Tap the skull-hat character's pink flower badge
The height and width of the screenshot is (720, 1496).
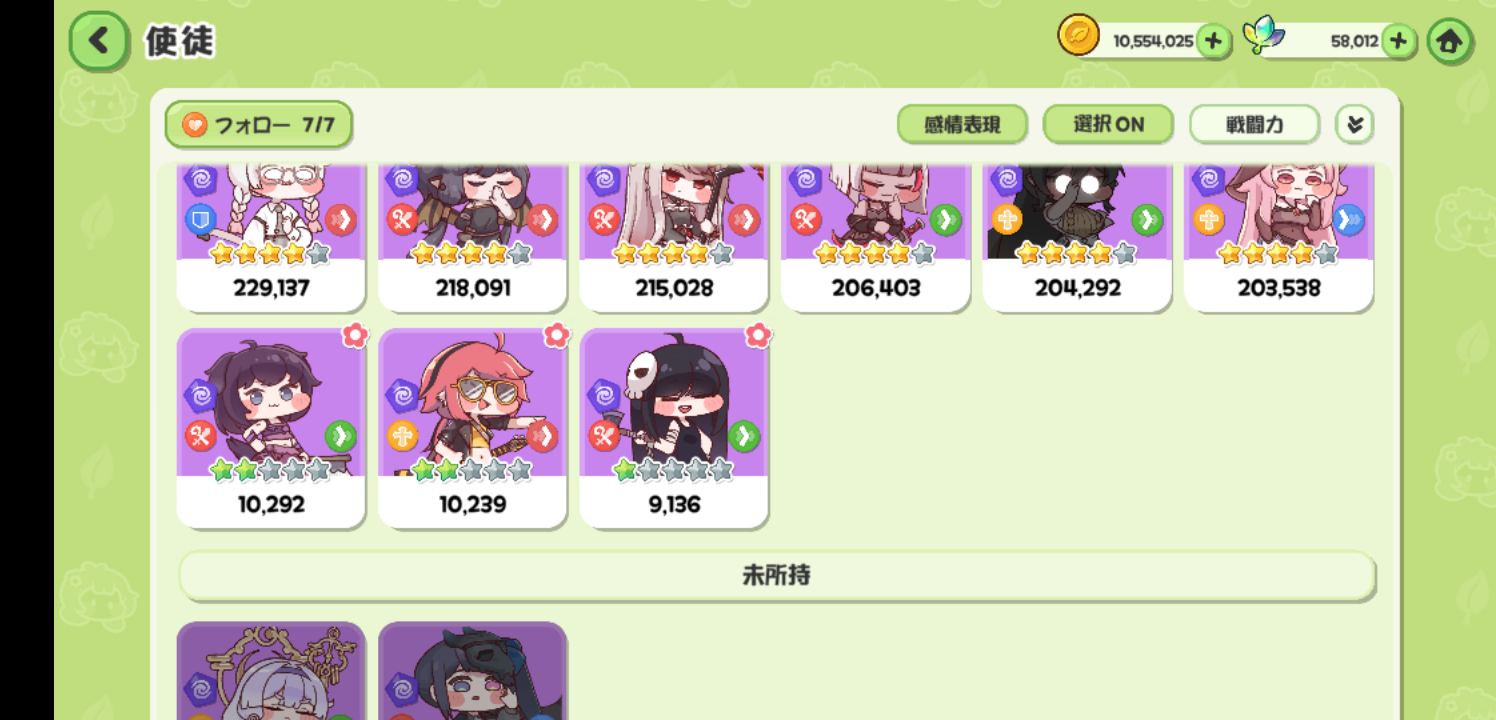(758, 335)
